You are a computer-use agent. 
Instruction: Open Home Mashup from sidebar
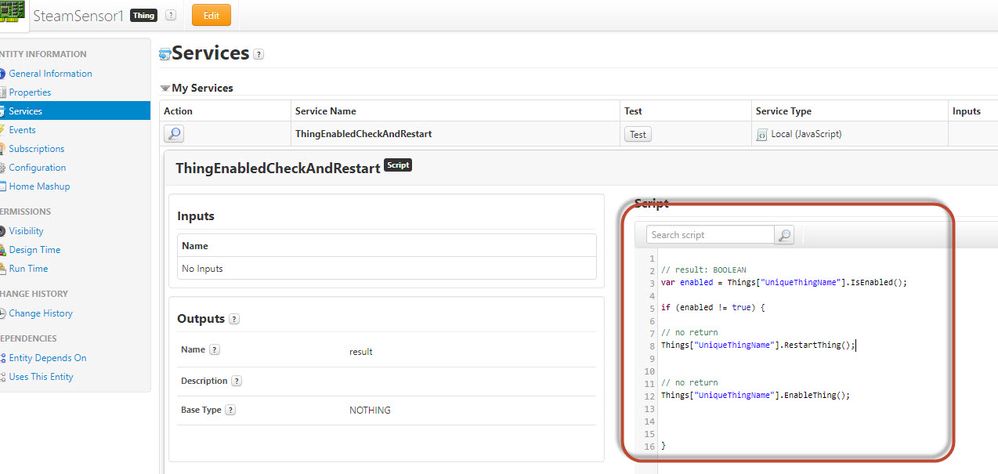(39, 186)
